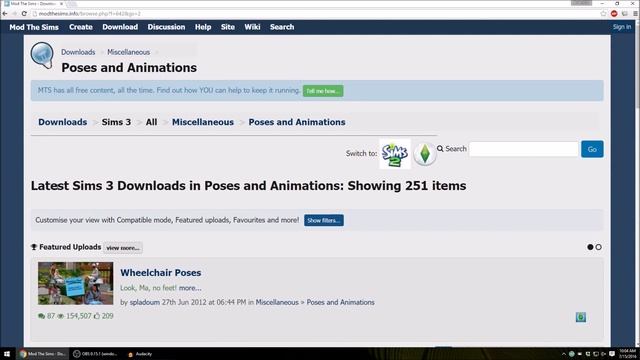The height and width of the screenshot is (360, 640).
Task: Bookmark page with the star icon
Action: tap(603, 13)
